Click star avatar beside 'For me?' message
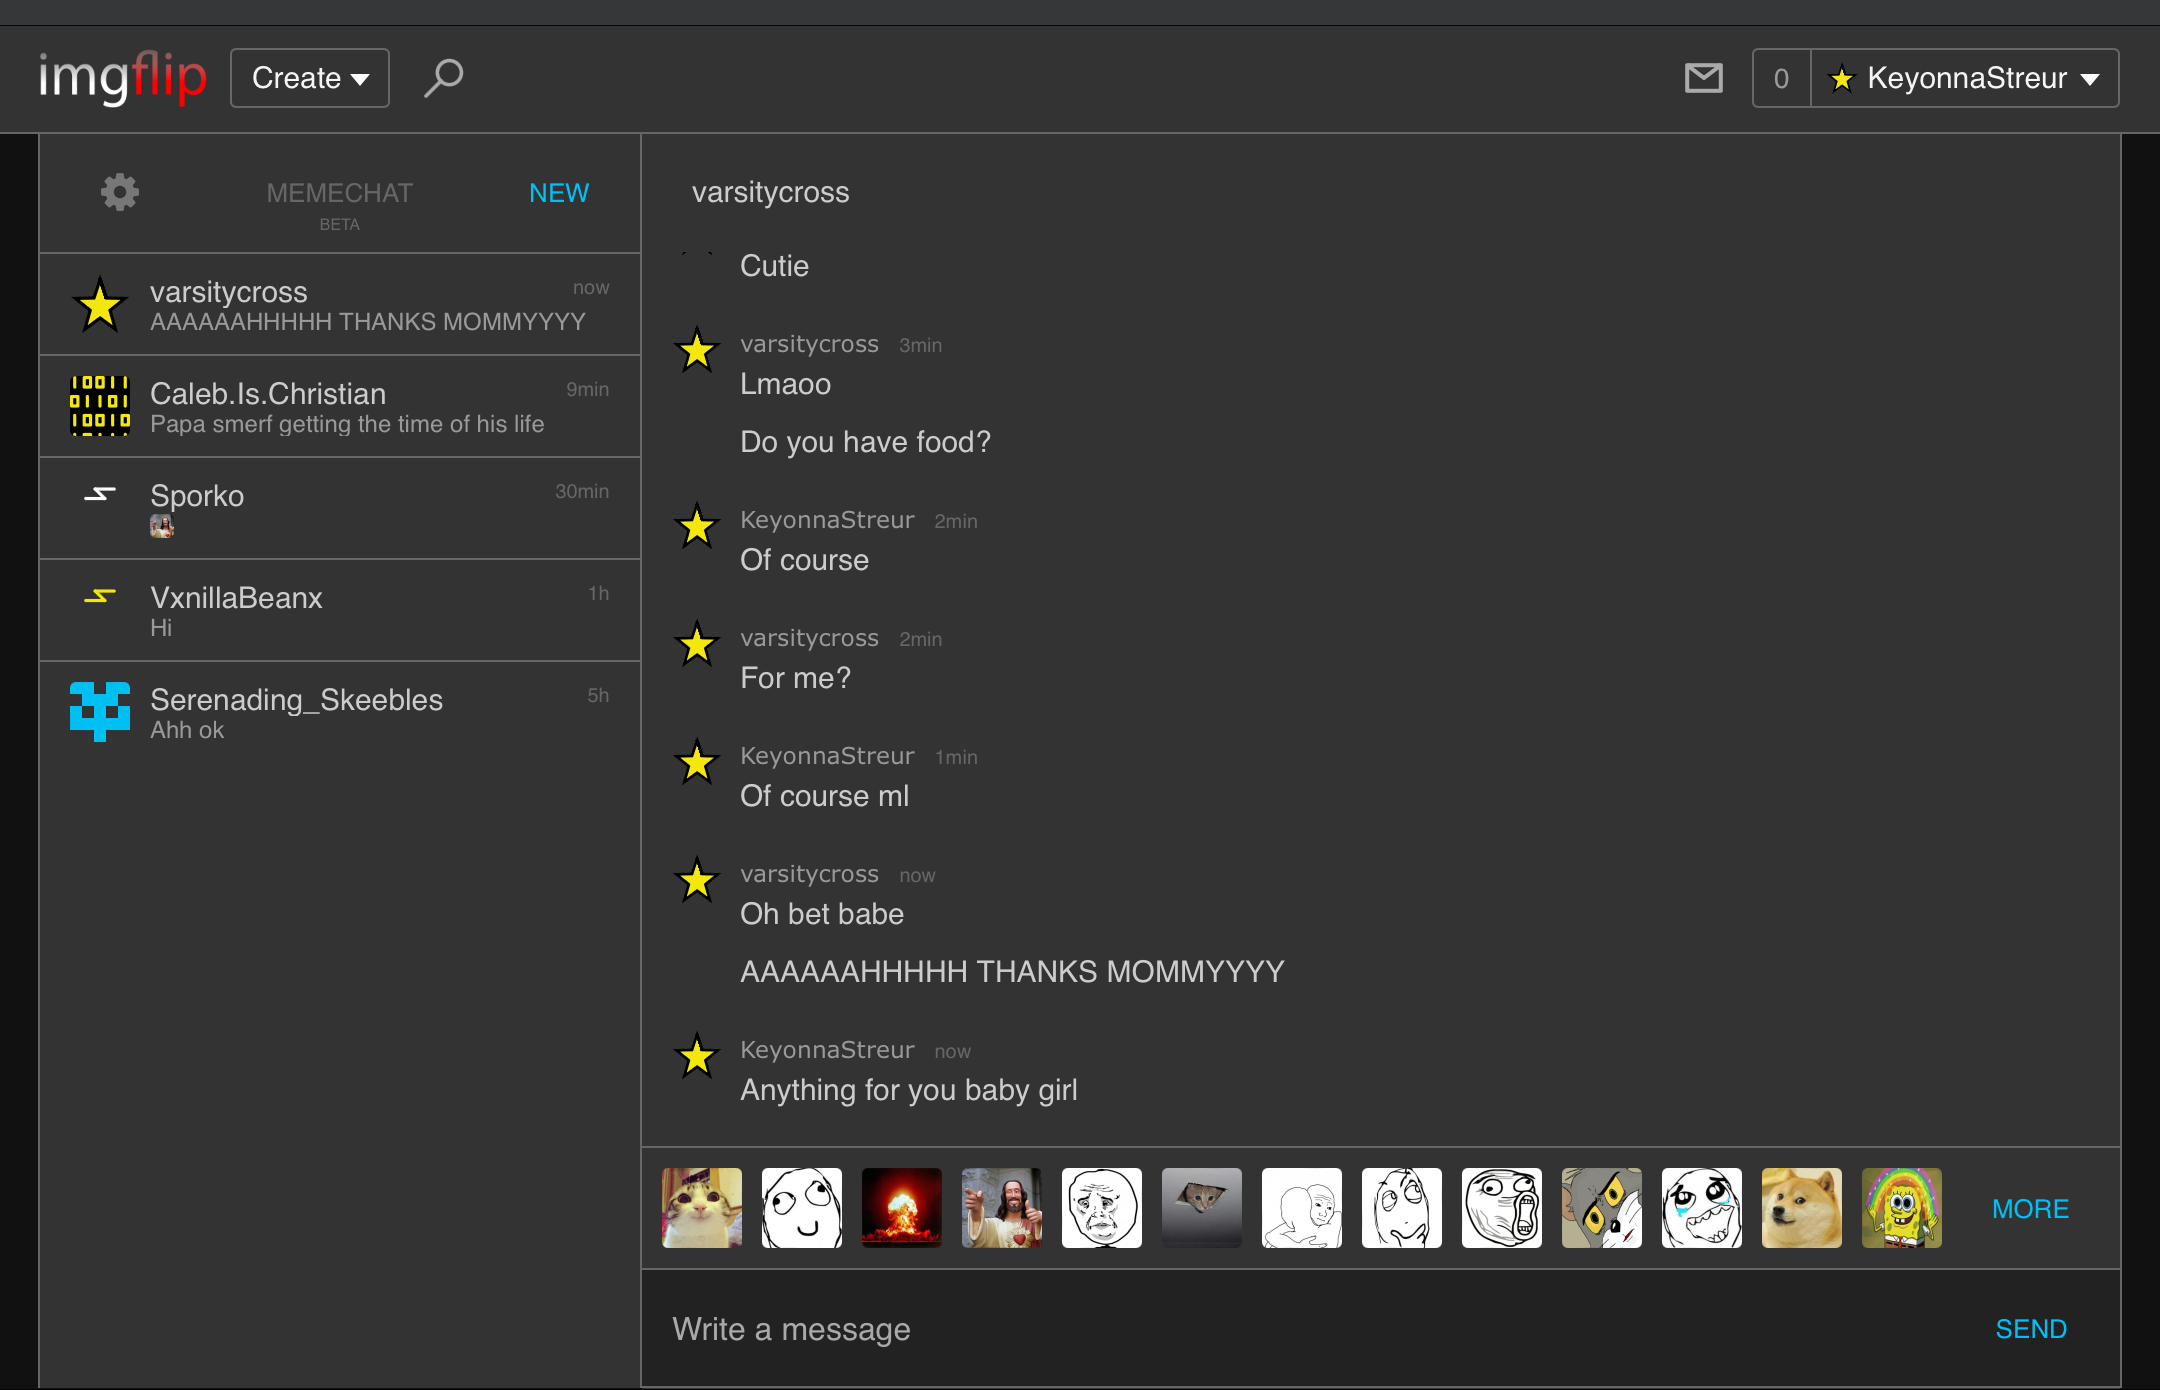2160x1390 pixels. pyautogui.click(x=697, y=645)
